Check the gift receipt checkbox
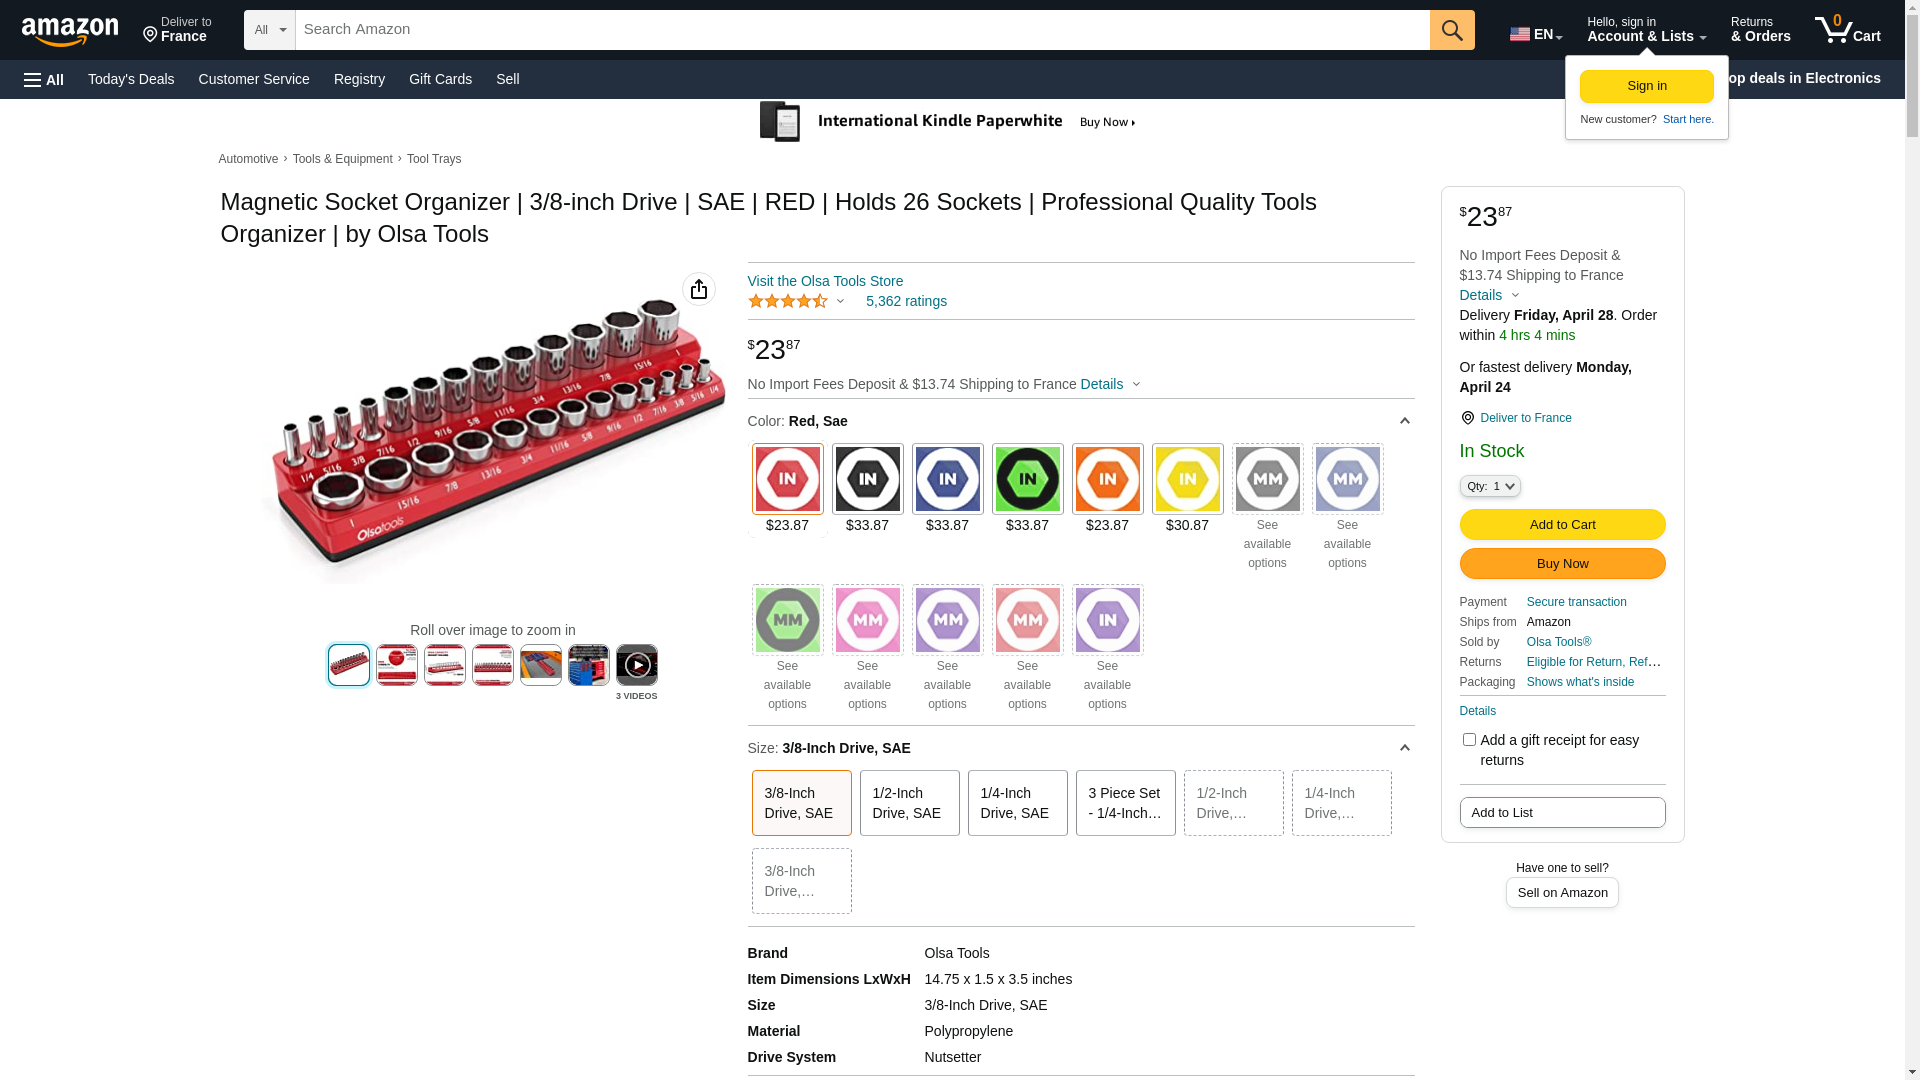1920x1080 pixels. pos(1468,740)
